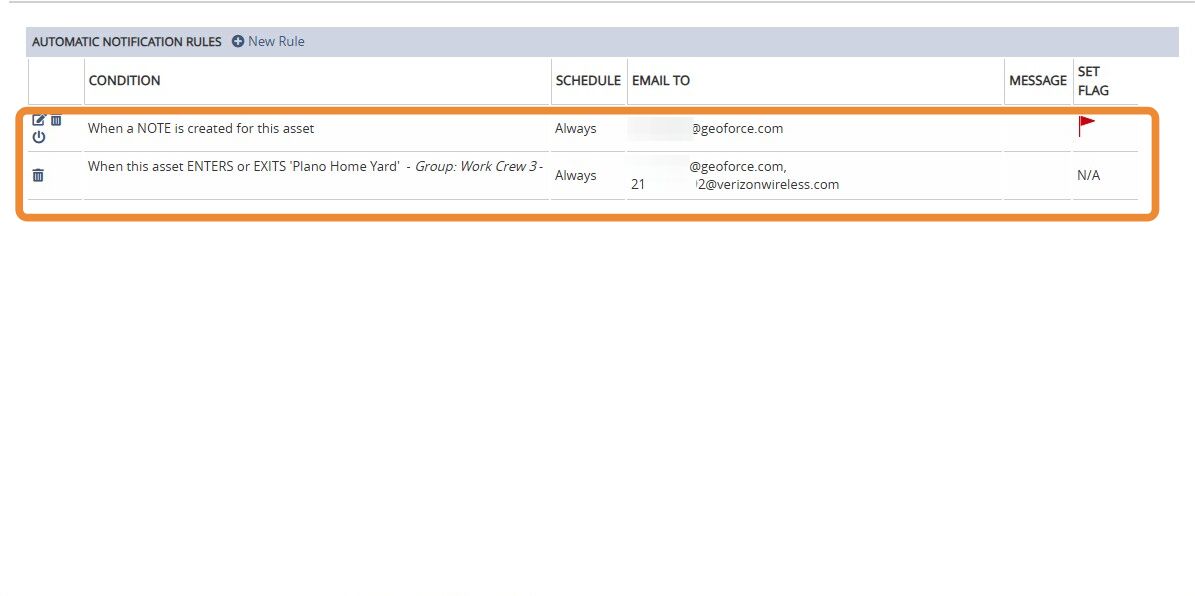Click 'Group: Work Crew 3' text
1195x596 pixels.
[x=476, y=167]
